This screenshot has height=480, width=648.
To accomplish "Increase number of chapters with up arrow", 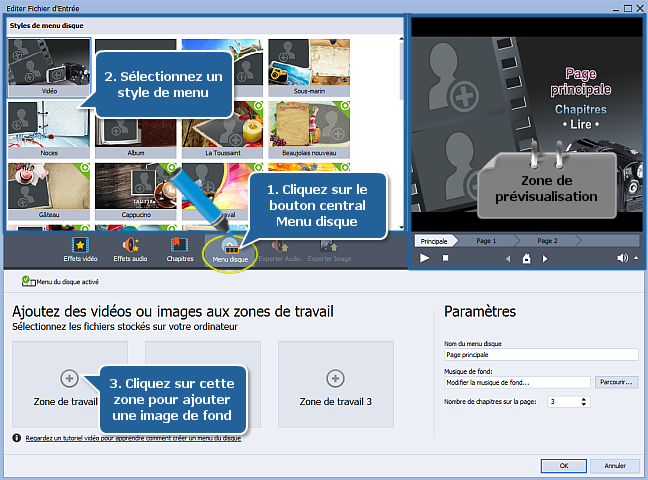I will click(585, 398).
